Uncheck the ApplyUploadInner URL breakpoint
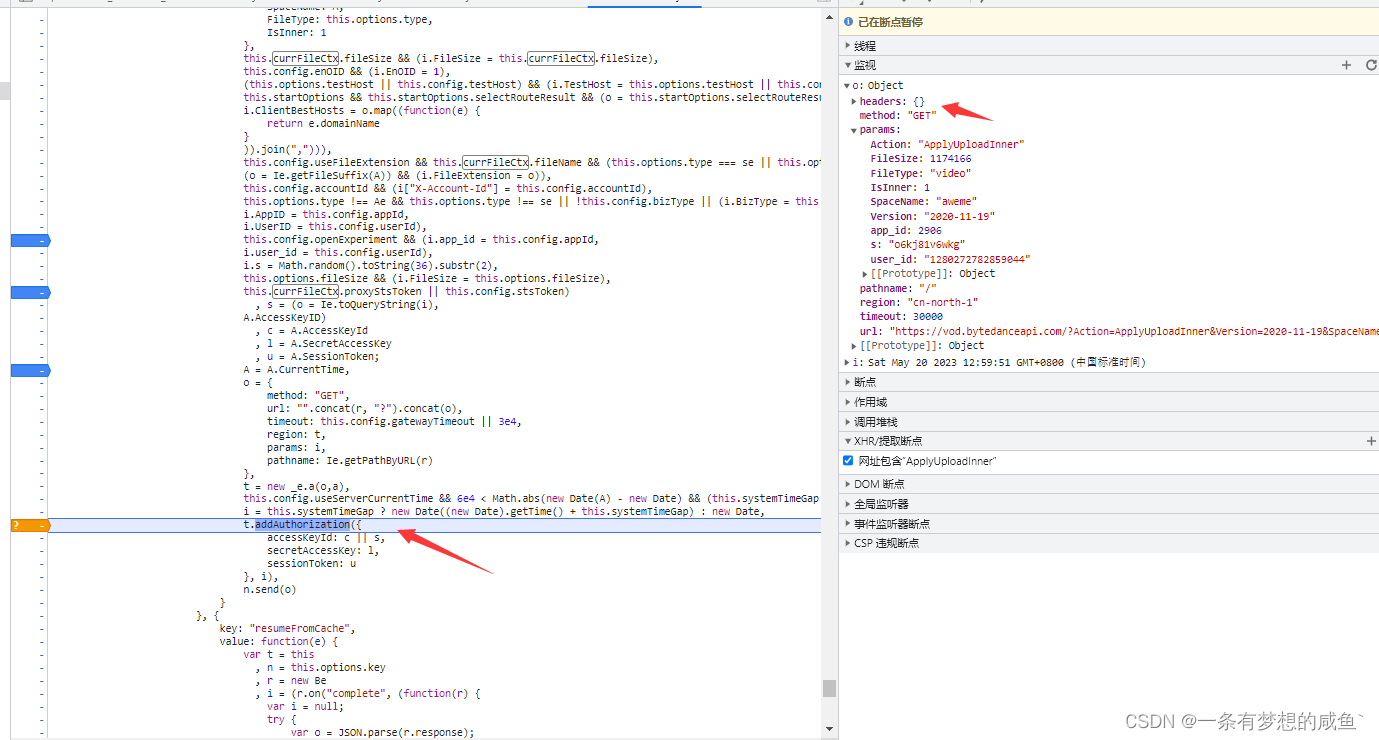This screenshot has height=740, width=1379. [x=848, y=461]
